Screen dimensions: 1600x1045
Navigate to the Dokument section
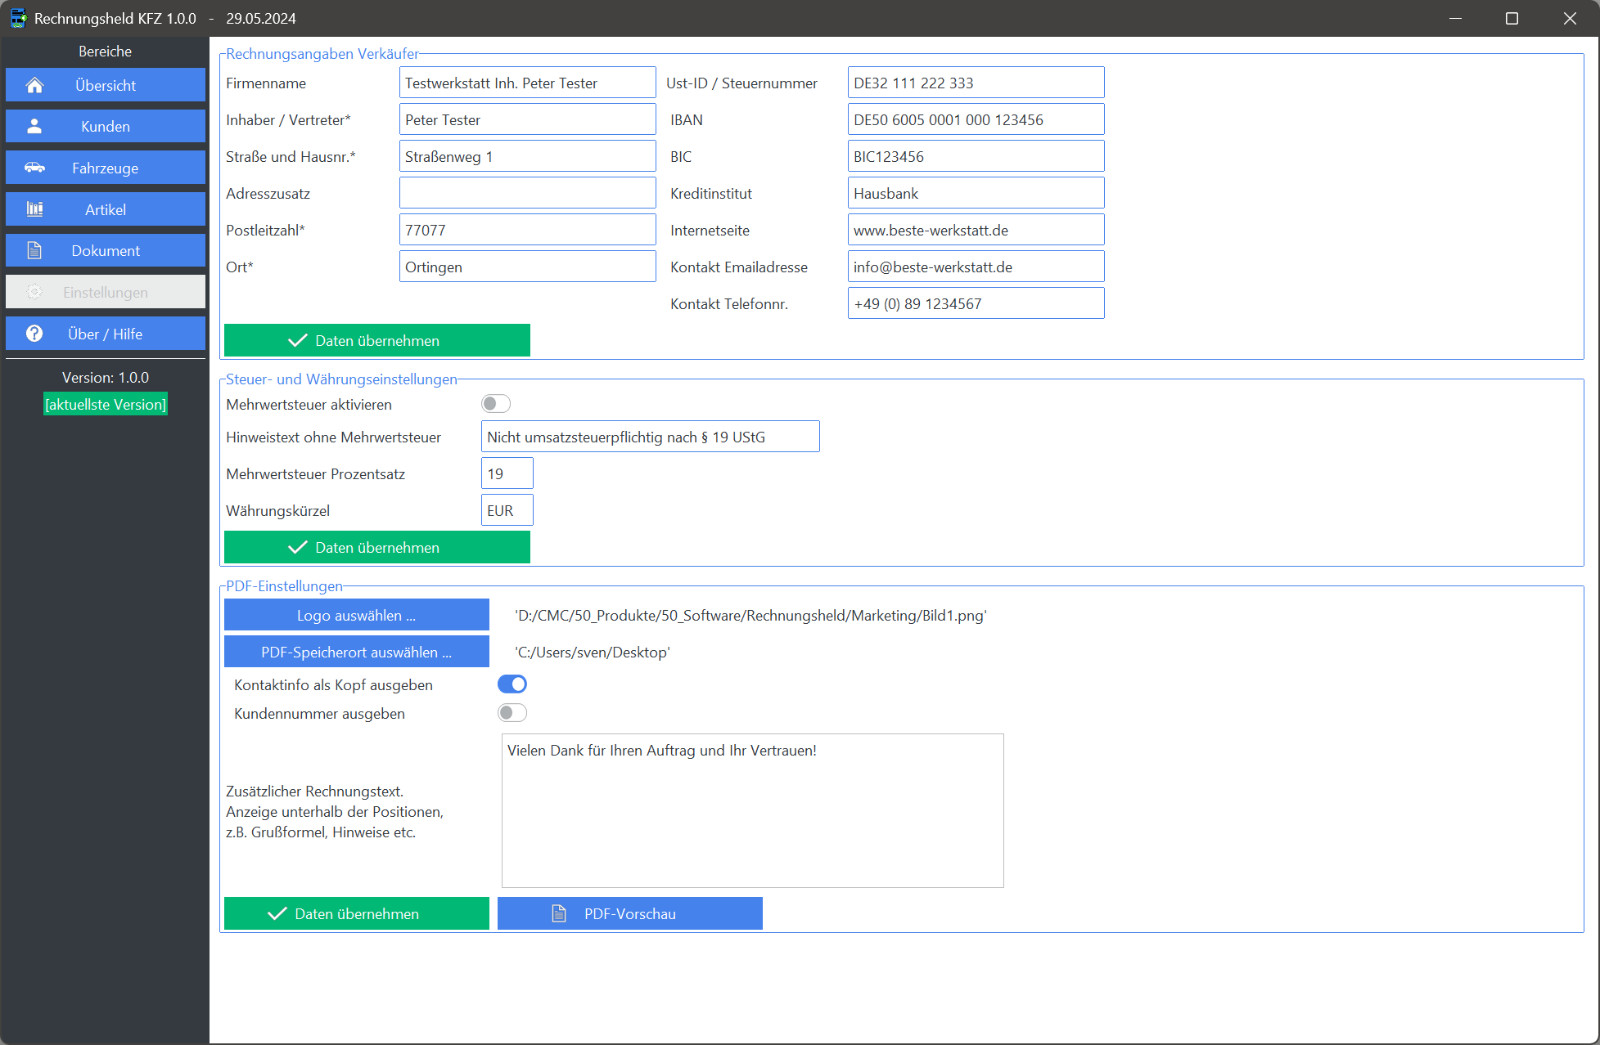pos(105,251)
